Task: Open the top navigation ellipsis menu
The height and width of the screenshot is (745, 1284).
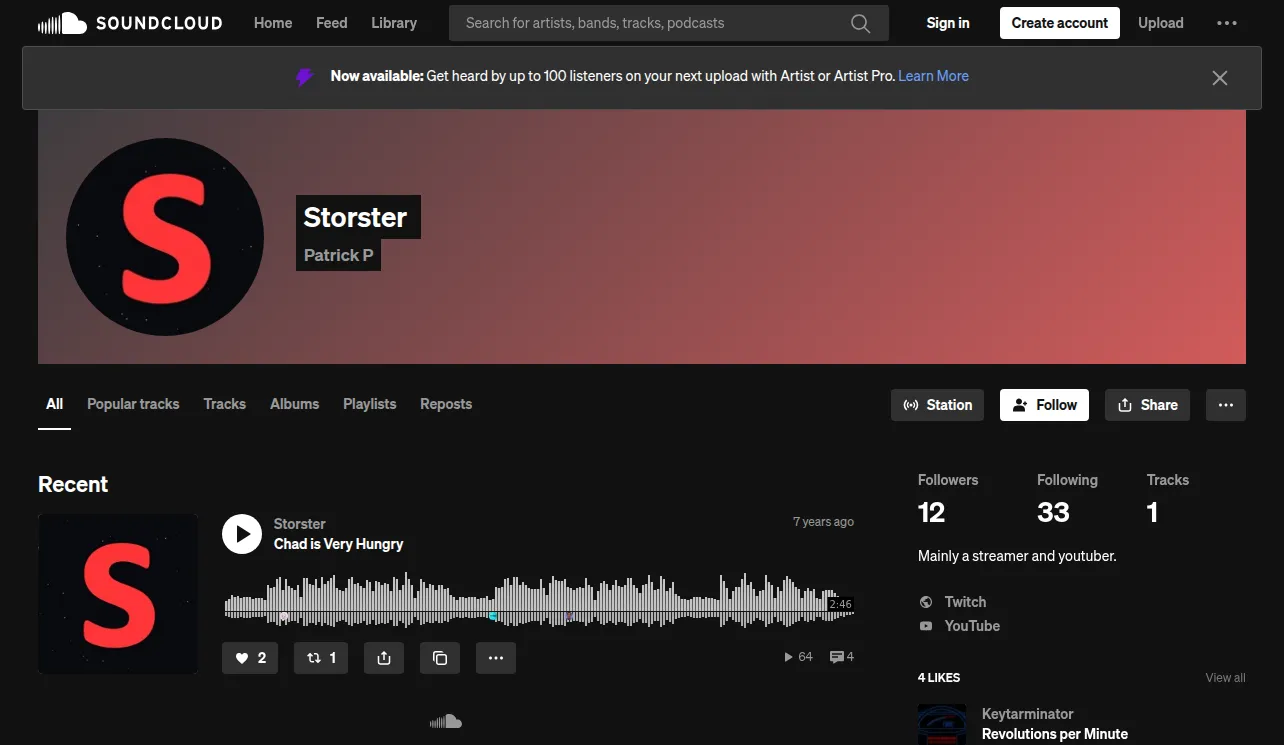Action: point(1227,23)
